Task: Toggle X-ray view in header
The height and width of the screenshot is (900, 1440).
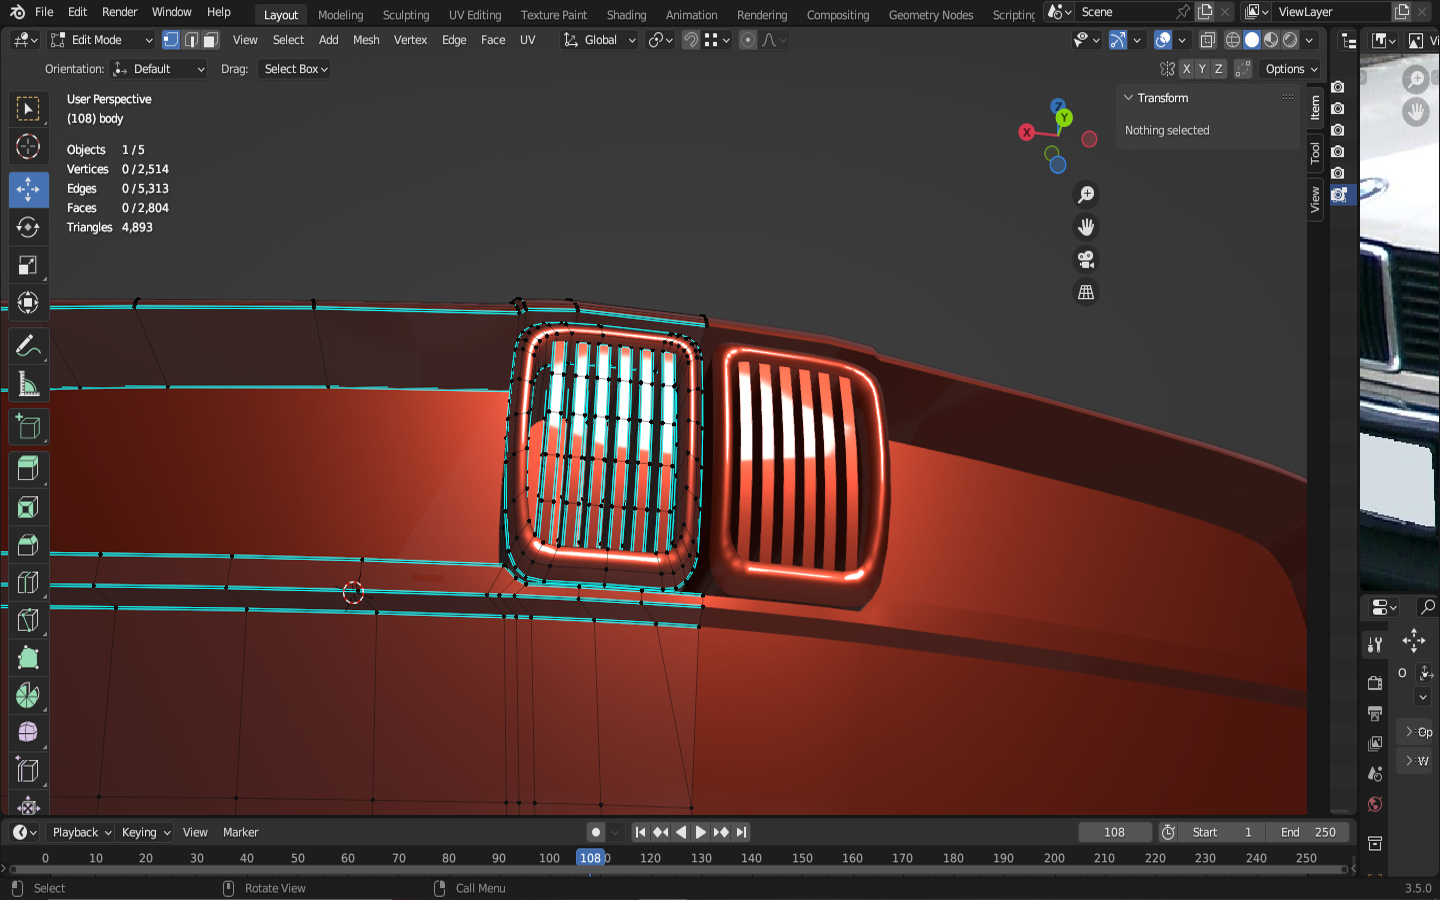Action: pos(1207,40)
